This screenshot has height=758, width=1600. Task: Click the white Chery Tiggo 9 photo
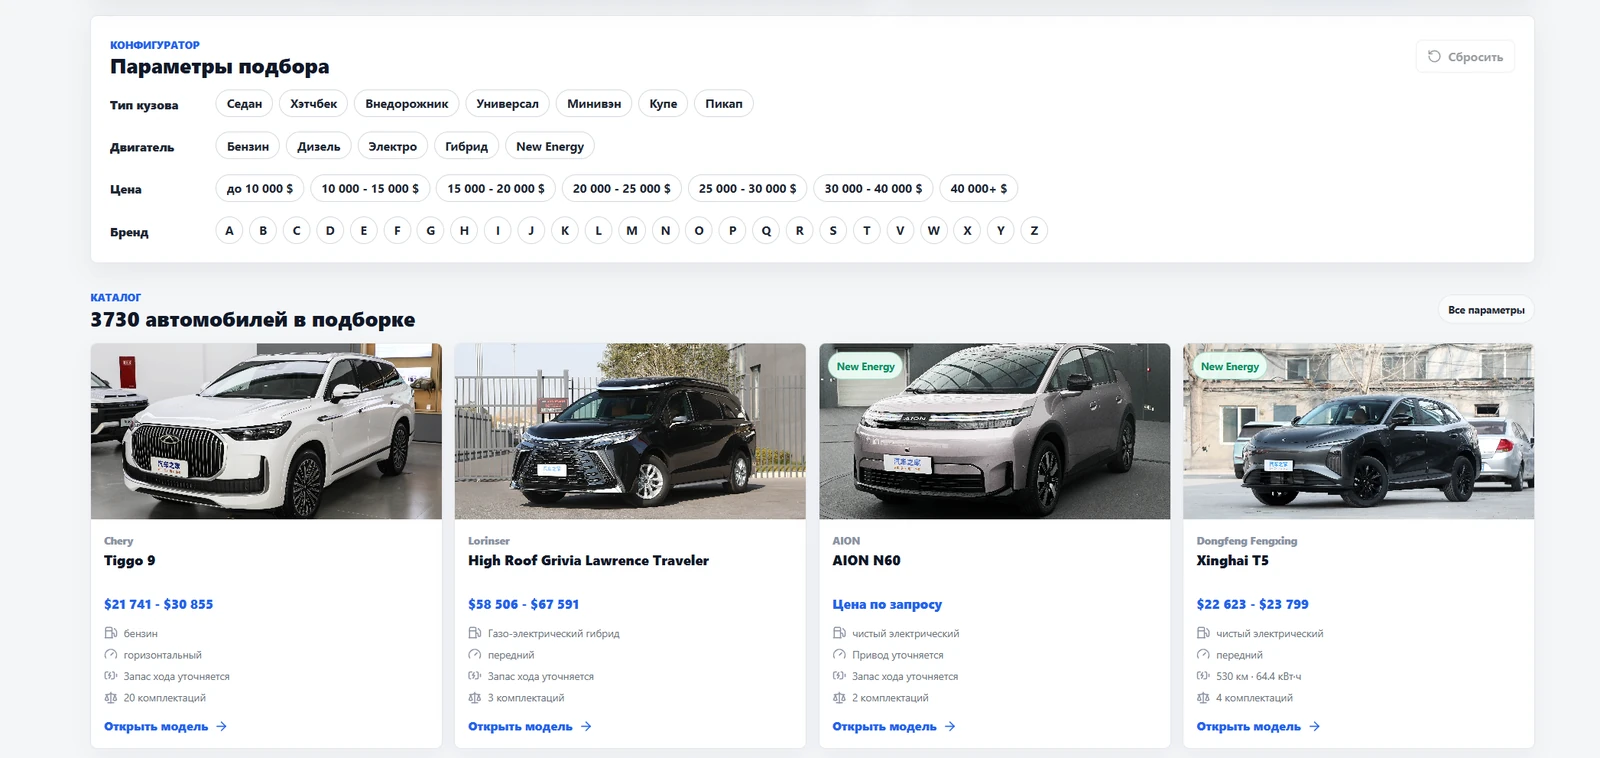[x=266, y=431]
